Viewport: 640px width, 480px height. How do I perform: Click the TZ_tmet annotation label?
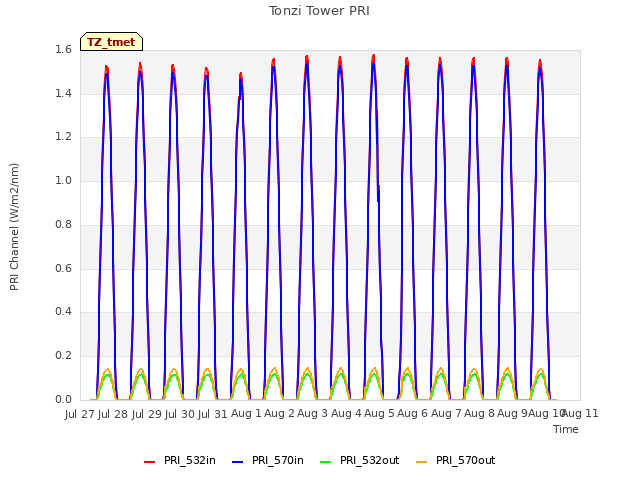point(111,42)
